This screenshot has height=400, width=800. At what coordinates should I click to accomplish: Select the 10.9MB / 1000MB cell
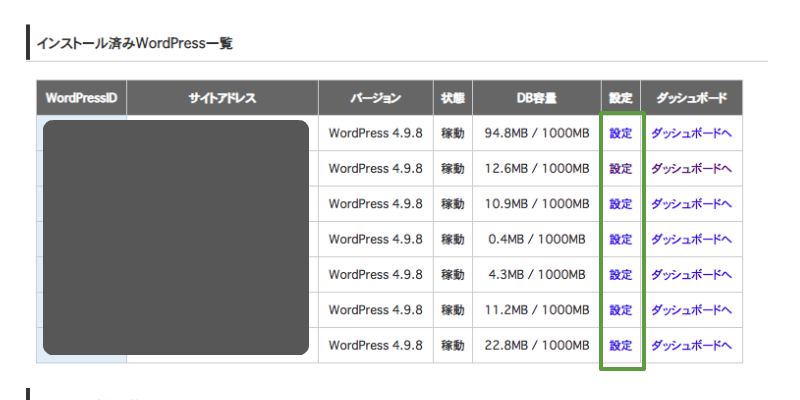coord(537,204)
